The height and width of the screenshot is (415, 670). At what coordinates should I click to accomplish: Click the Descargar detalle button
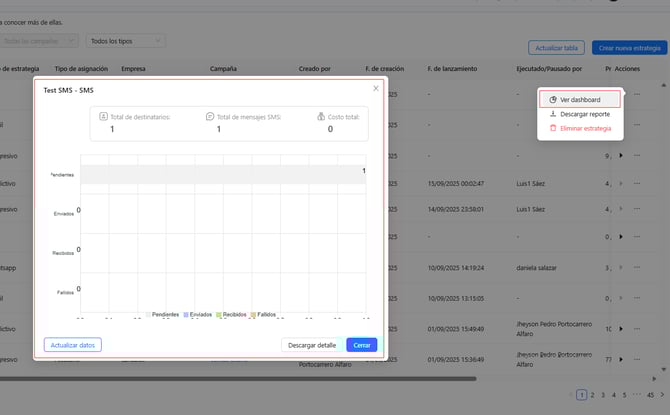[x=312, y=345]
